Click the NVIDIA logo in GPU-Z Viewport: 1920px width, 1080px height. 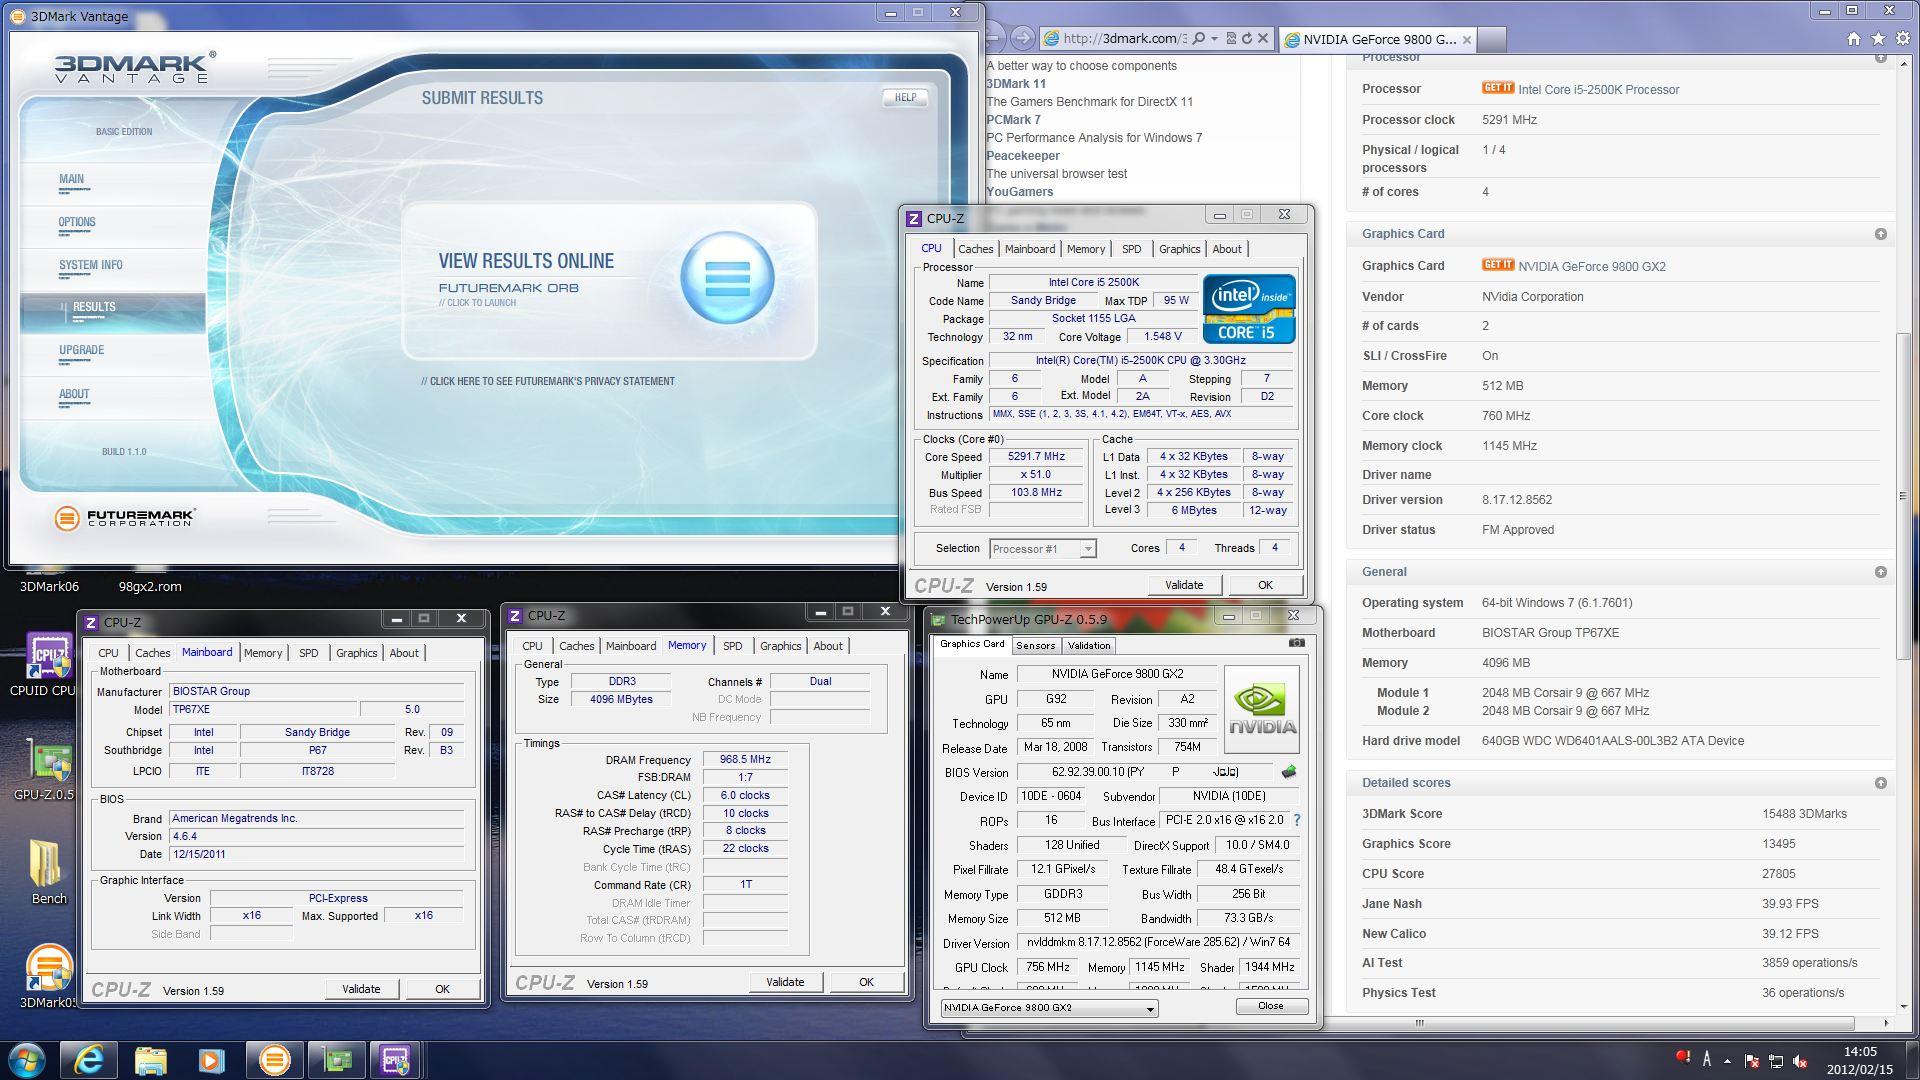pos(1262,710)
